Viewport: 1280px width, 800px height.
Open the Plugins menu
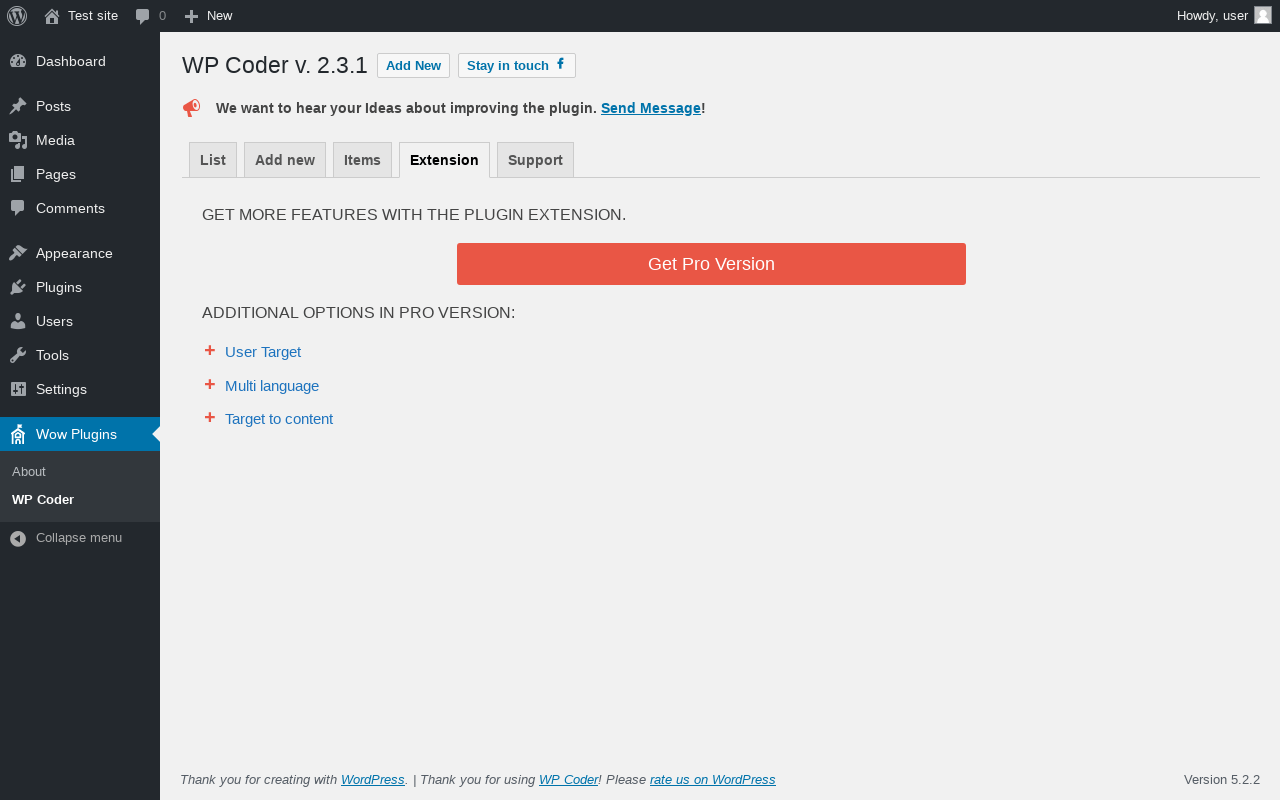coord(80,287)
